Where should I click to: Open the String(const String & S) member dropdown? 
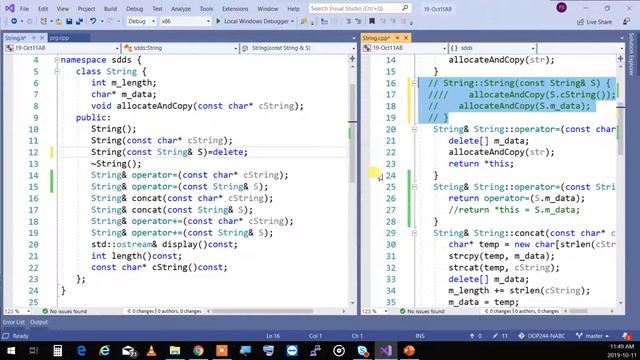tap(298, 48)
